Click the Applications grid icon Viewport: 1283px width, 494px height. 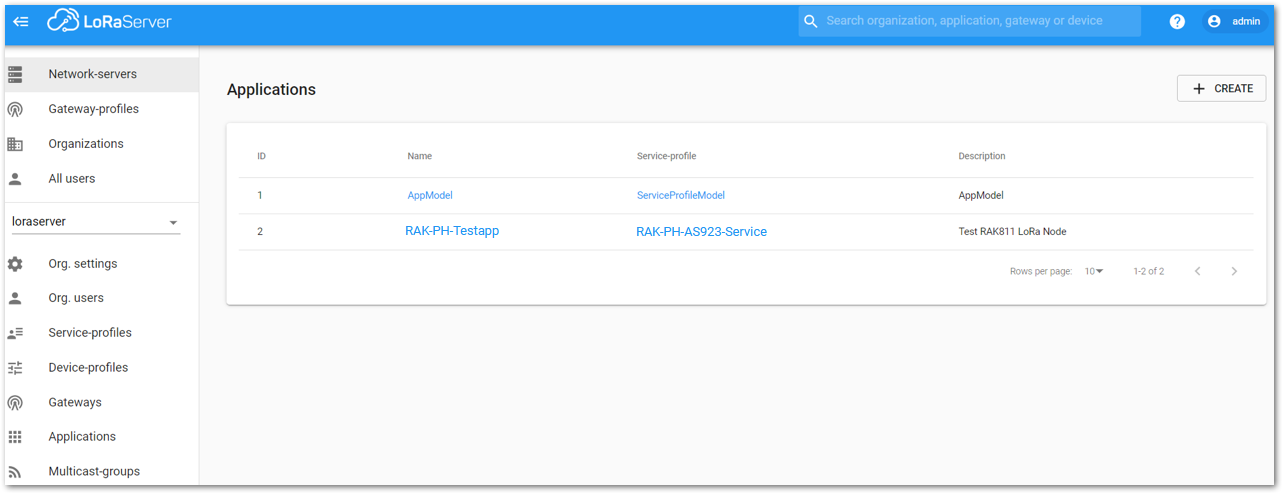coord(15,437)
